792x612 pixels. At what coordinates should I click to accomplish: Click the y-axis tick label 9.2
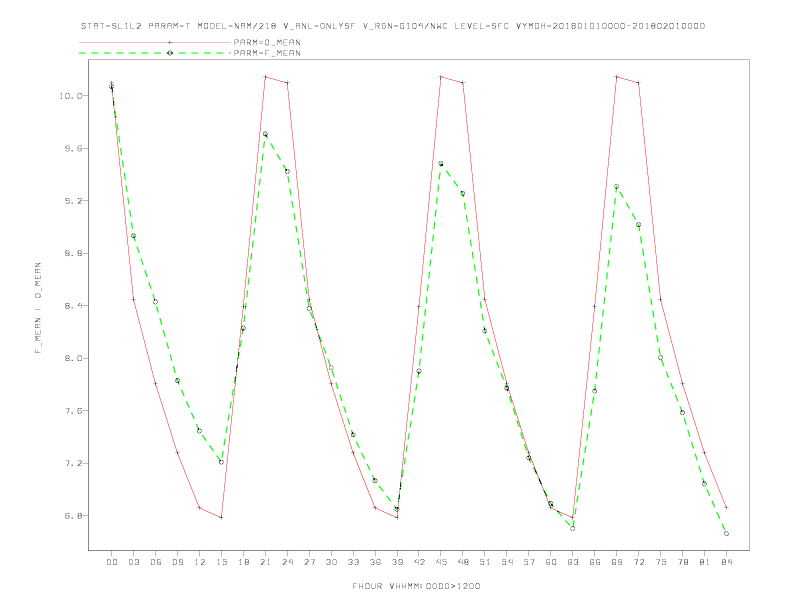[x=74, y=201]
